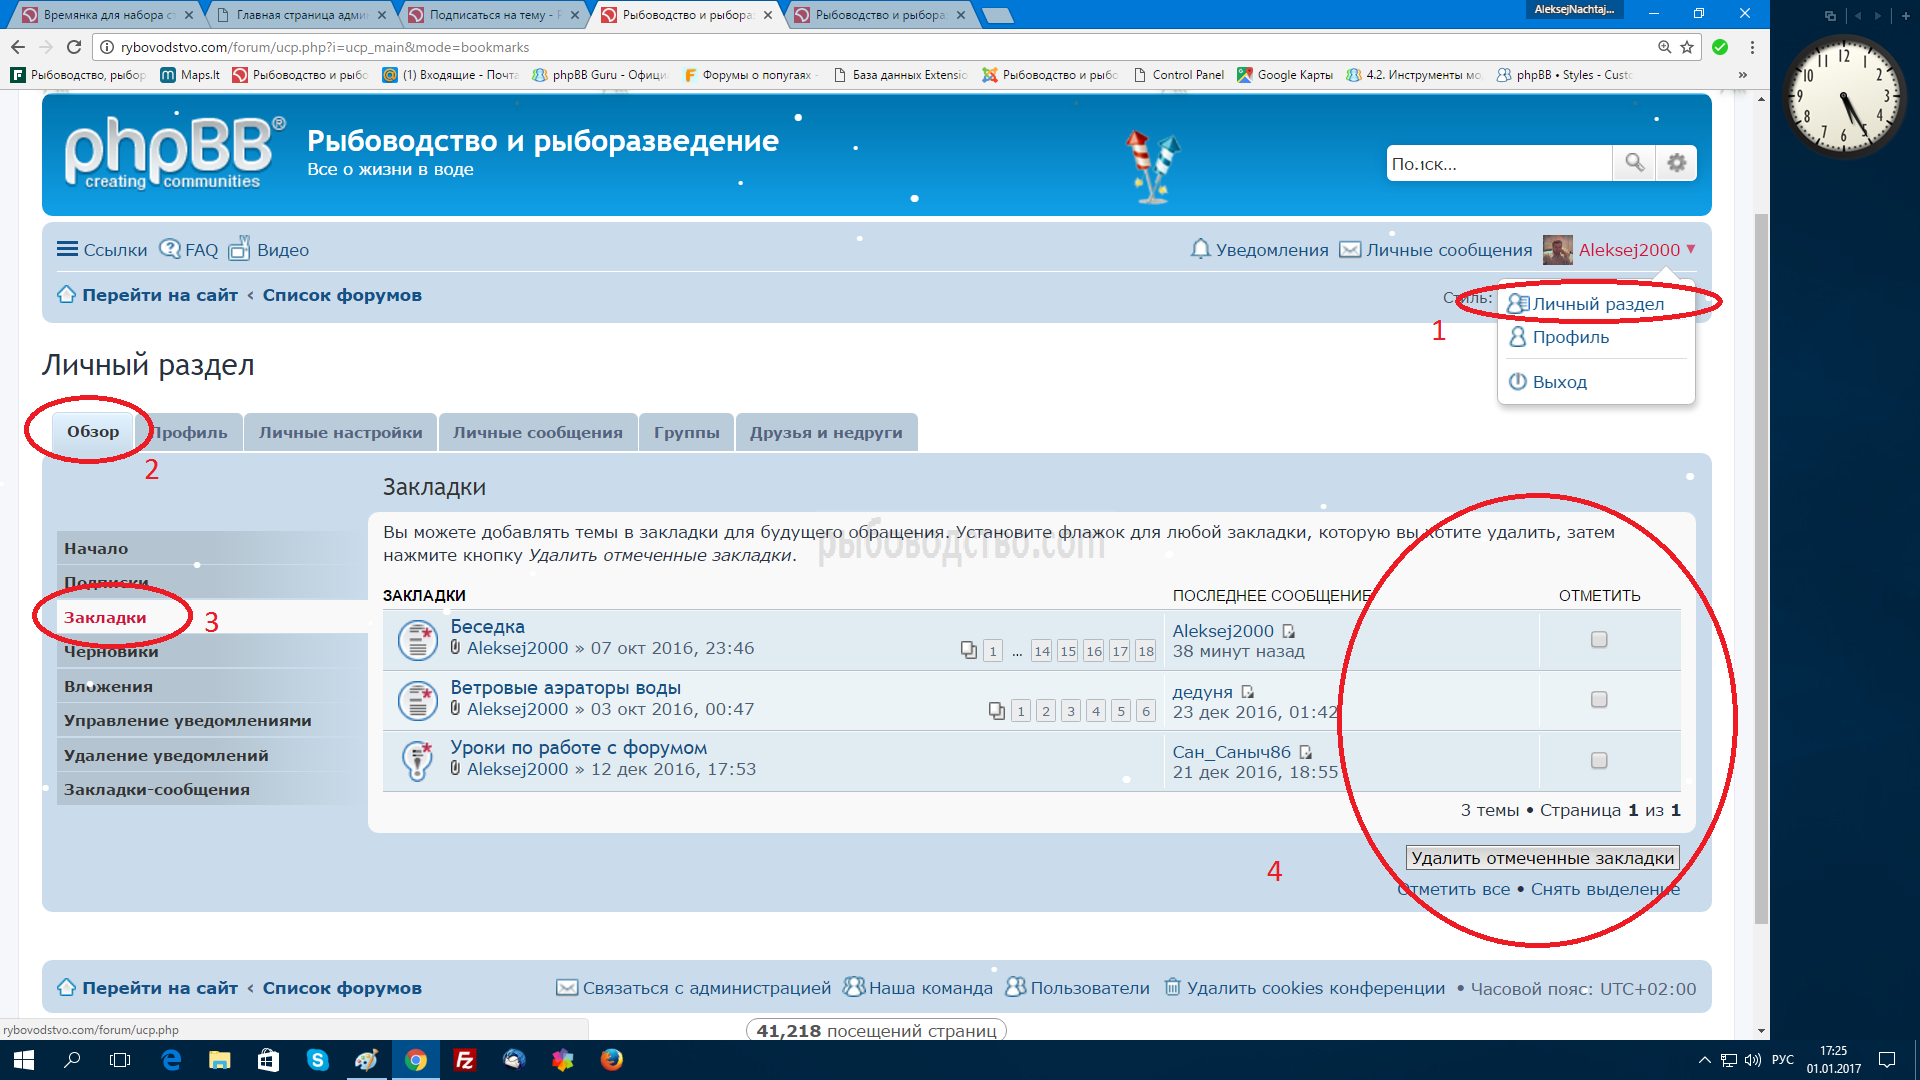The width and height of the screenshot is (1920, 1080).
Task: Open the Уведомления bell notifications
Action: pyautogui.click(x=1260, y=250)
